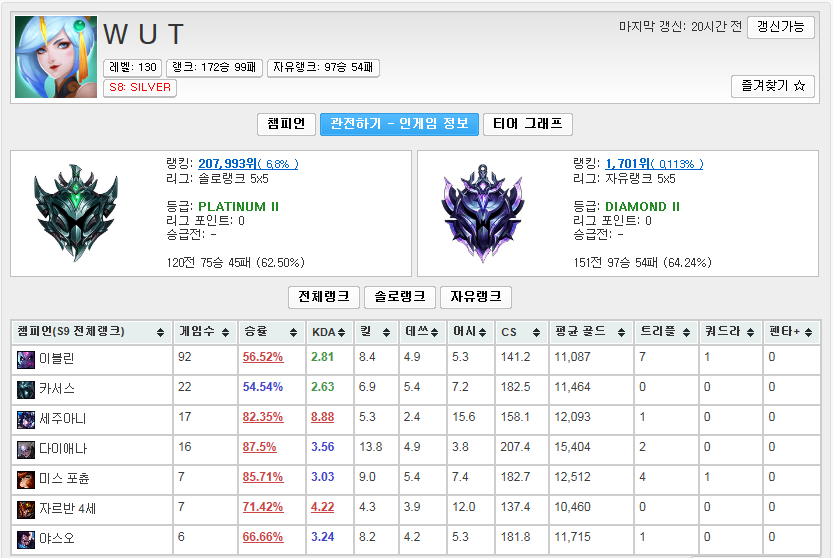Sort by 승률 column

270,332
